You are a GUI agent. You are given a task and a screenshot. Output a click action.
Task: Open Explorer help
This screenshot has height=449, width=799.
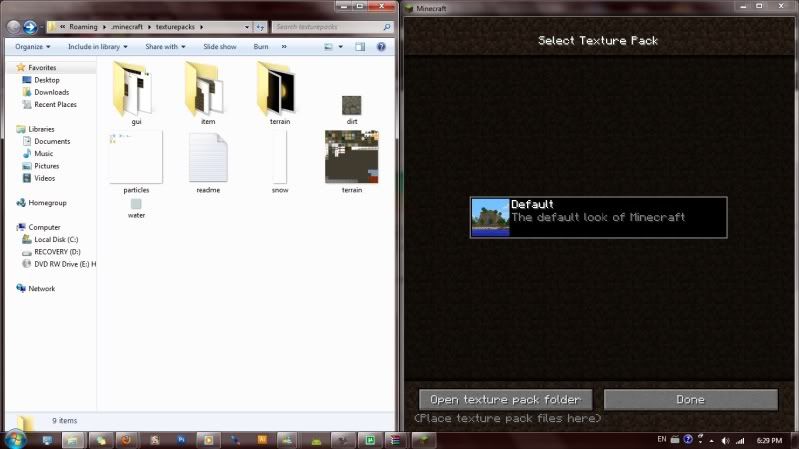tap(381, 47)
